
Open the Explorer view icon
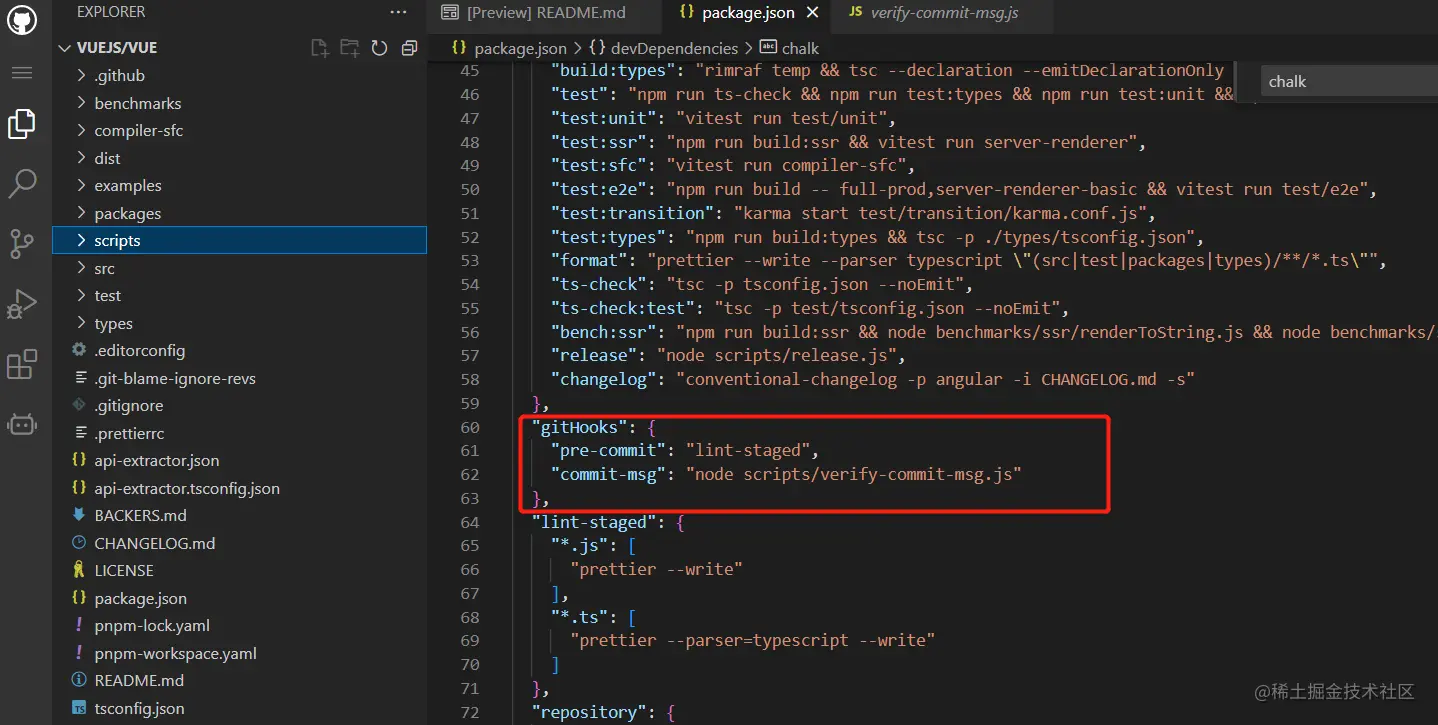[22, 124]
